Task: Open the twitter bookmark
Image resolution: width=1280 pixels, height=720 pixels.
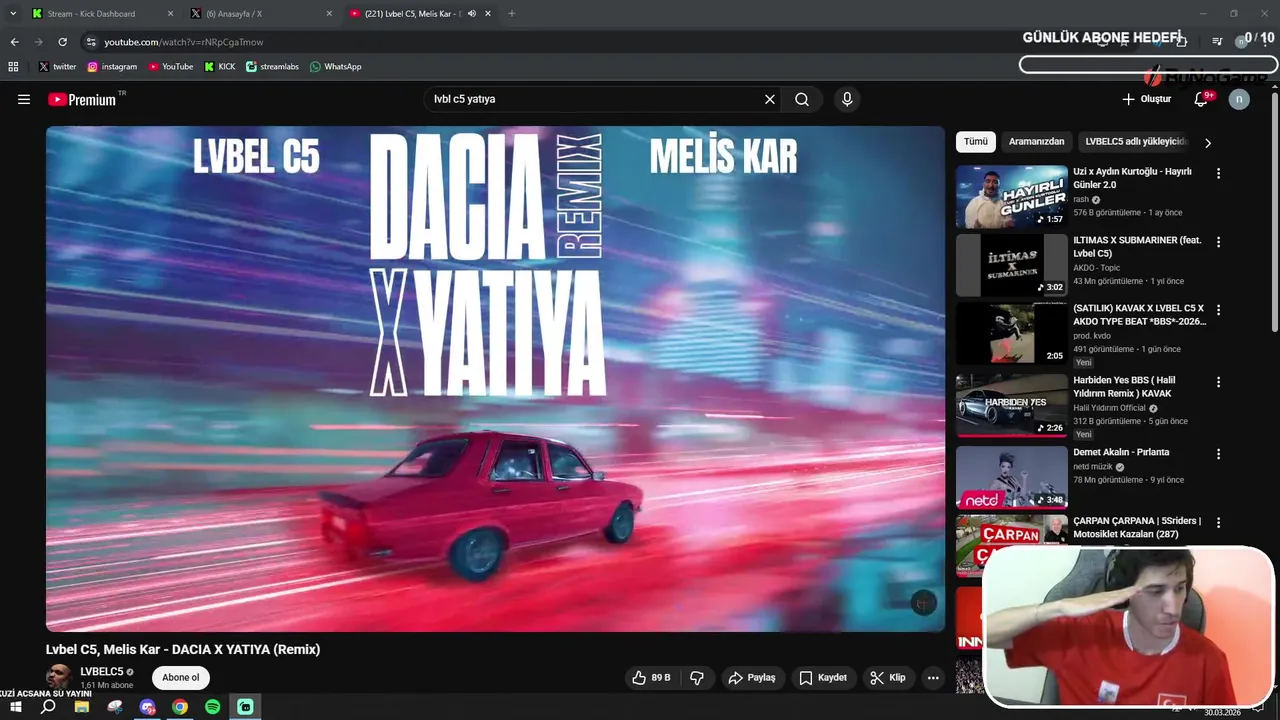Action: pos(57,67)
